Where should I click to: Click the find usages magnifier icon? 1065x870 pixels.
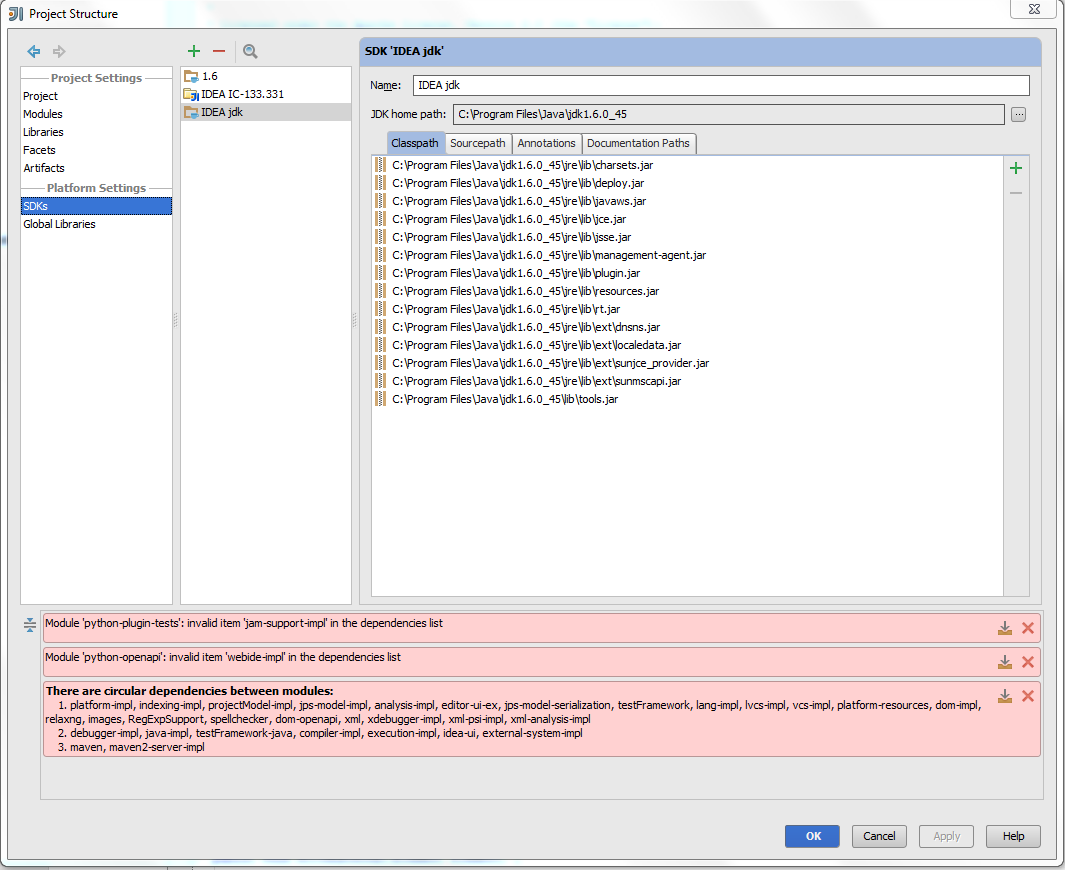[250, 51]
